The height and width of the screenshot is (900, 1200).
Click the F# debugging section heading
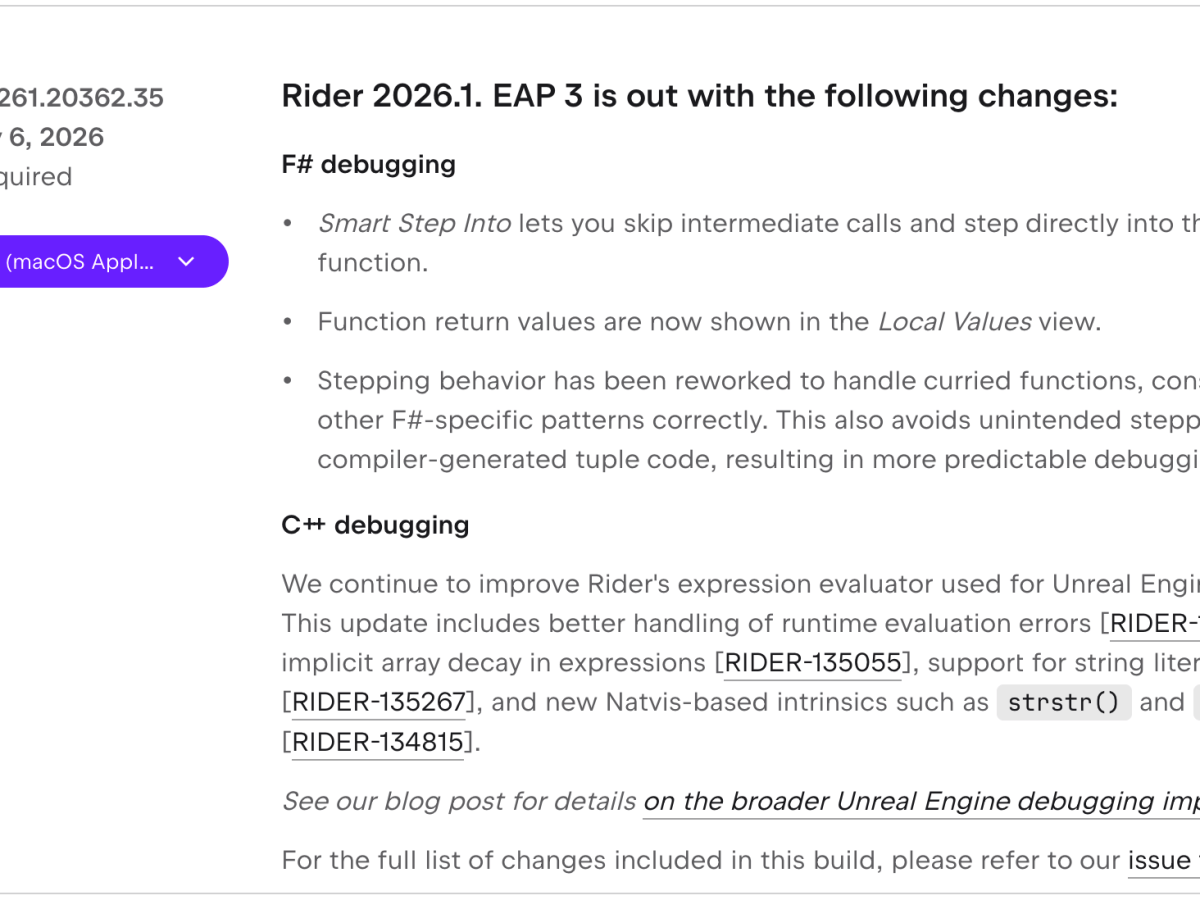coord(368,164)
